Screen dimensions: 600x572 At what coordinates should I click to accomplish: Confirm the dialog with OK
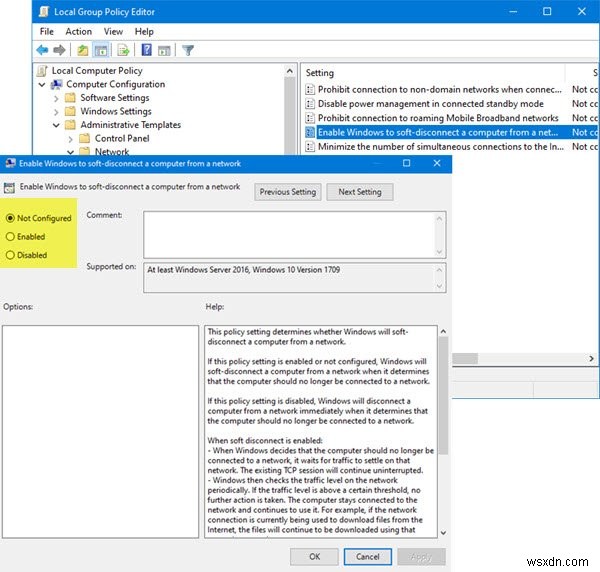tap(314, 556)
